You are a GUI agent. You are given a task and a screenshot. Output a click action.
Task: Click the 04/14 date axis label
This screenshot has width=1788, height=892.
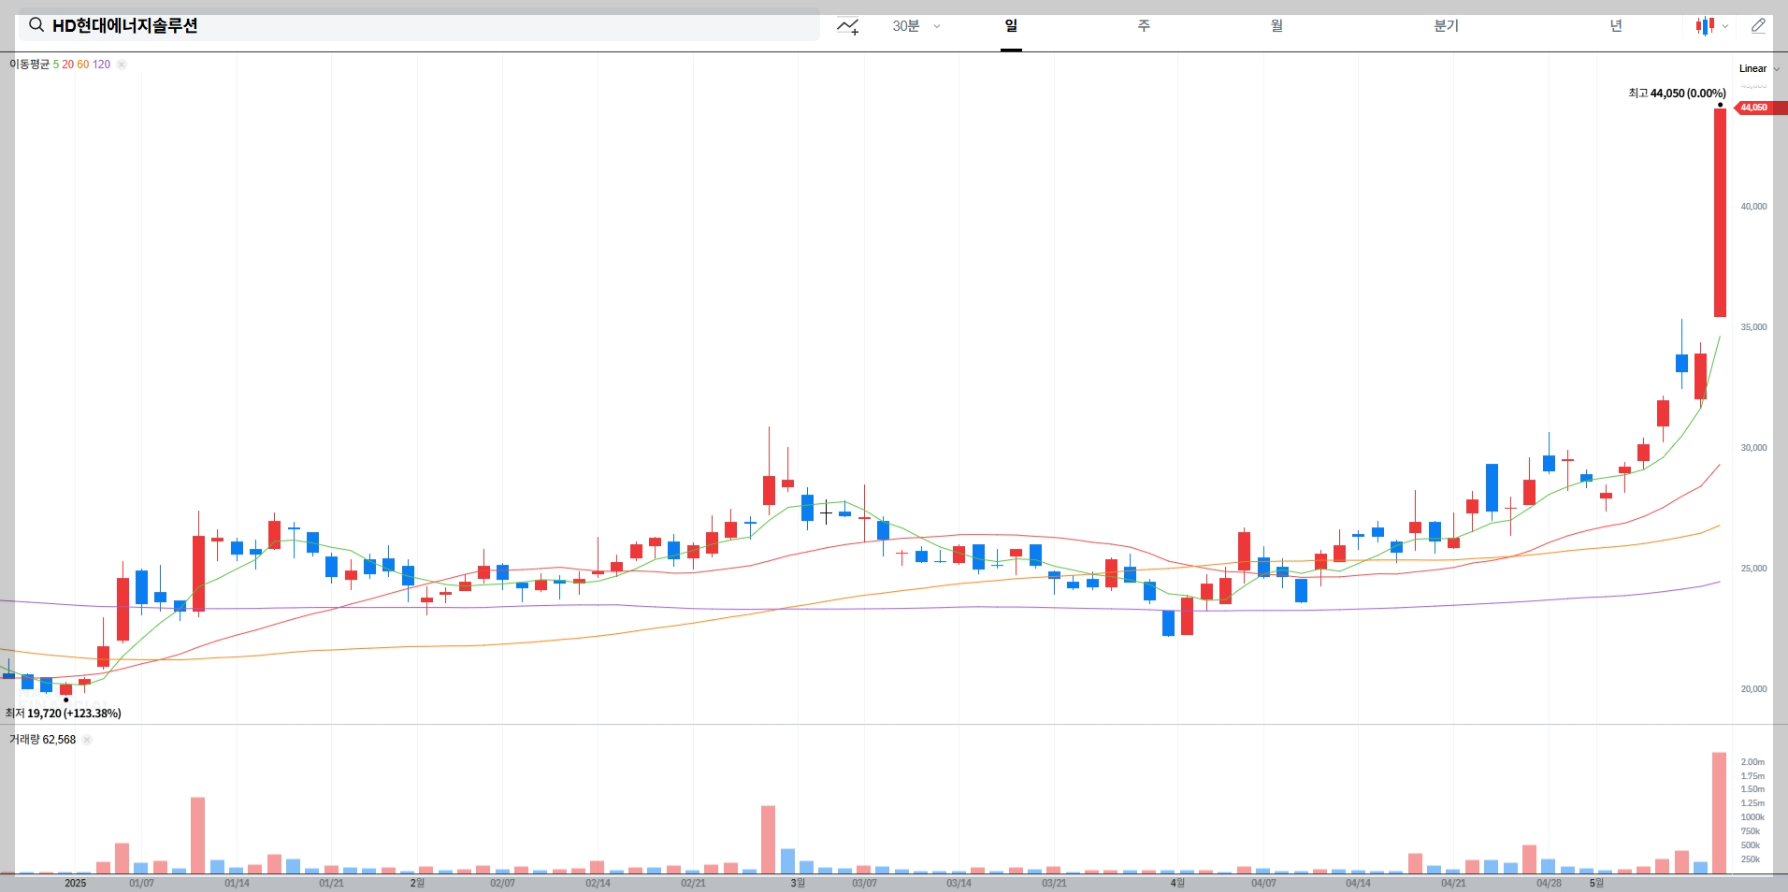[x=1358, y=883]
